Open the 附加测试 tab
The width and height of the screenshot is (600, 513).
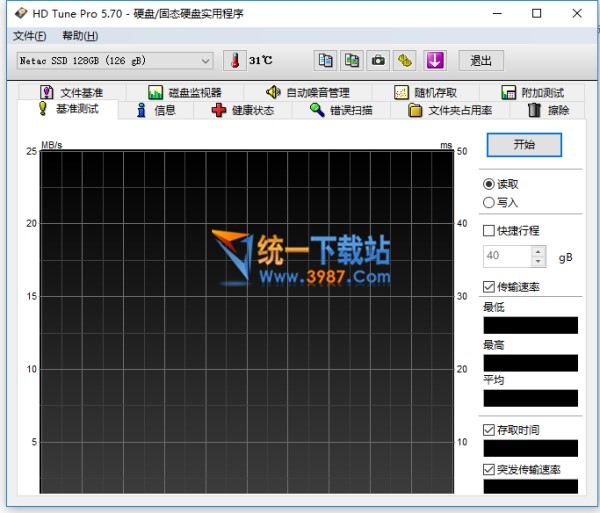(532, 92)
